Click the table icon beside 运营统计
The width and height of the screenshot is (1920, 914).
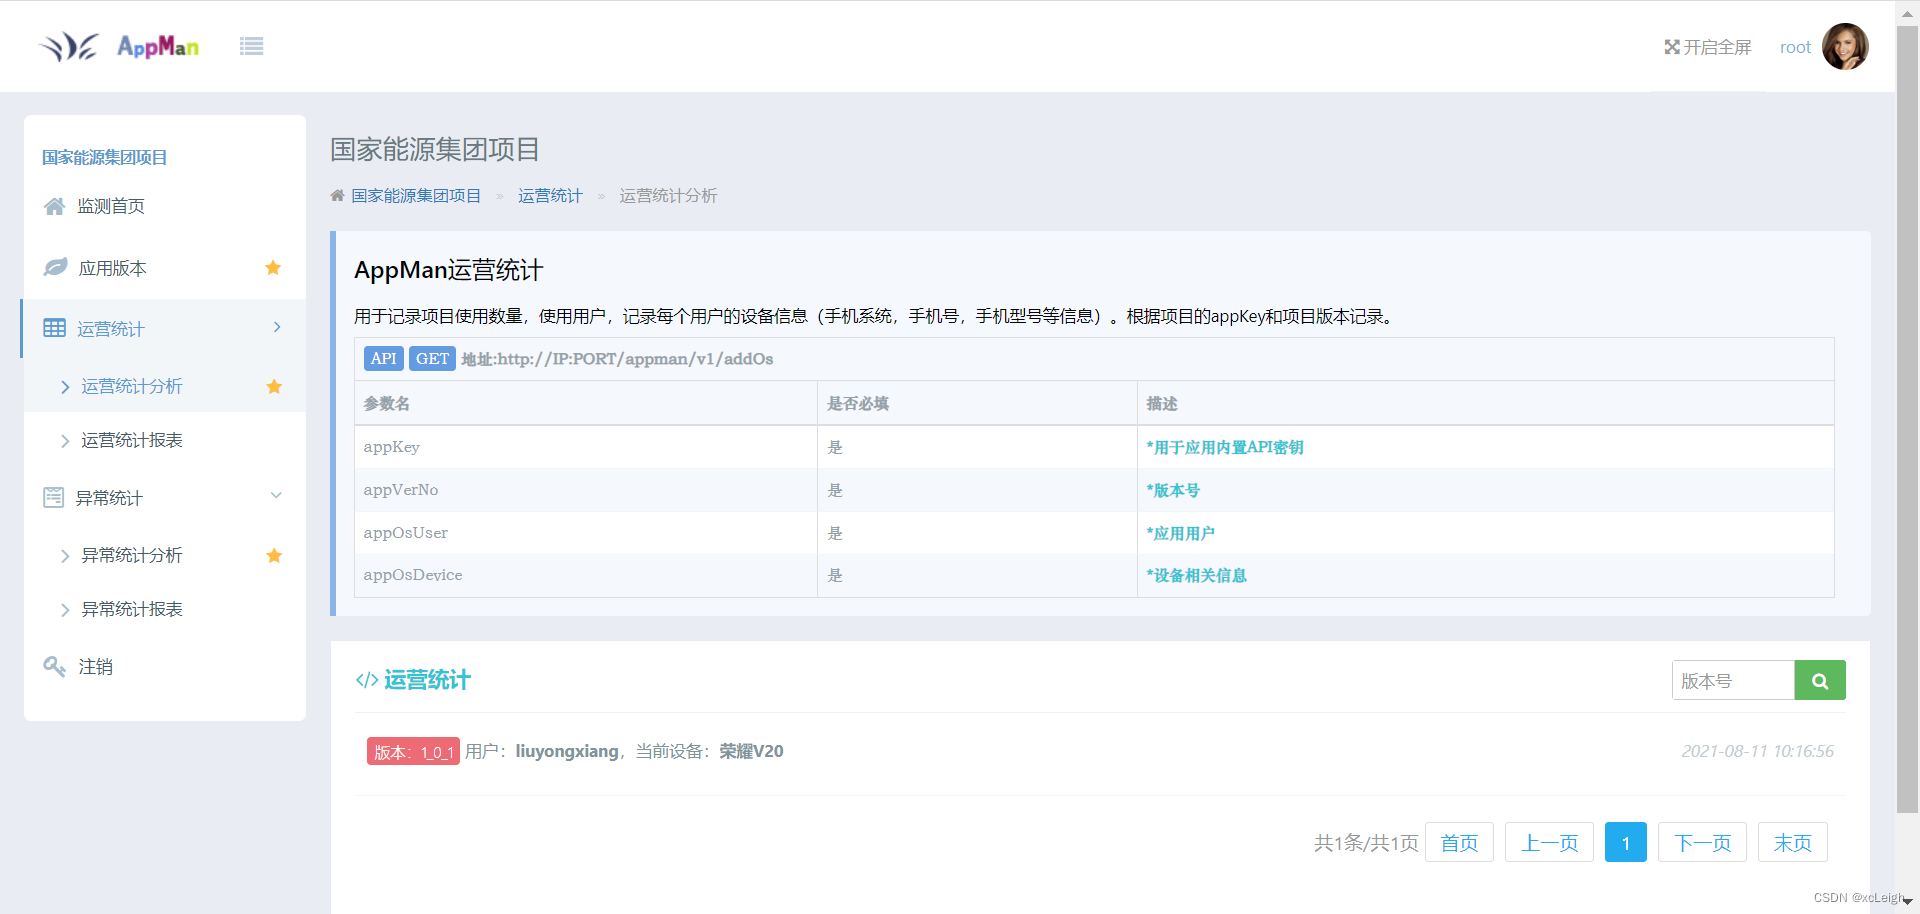pos(55,328)
